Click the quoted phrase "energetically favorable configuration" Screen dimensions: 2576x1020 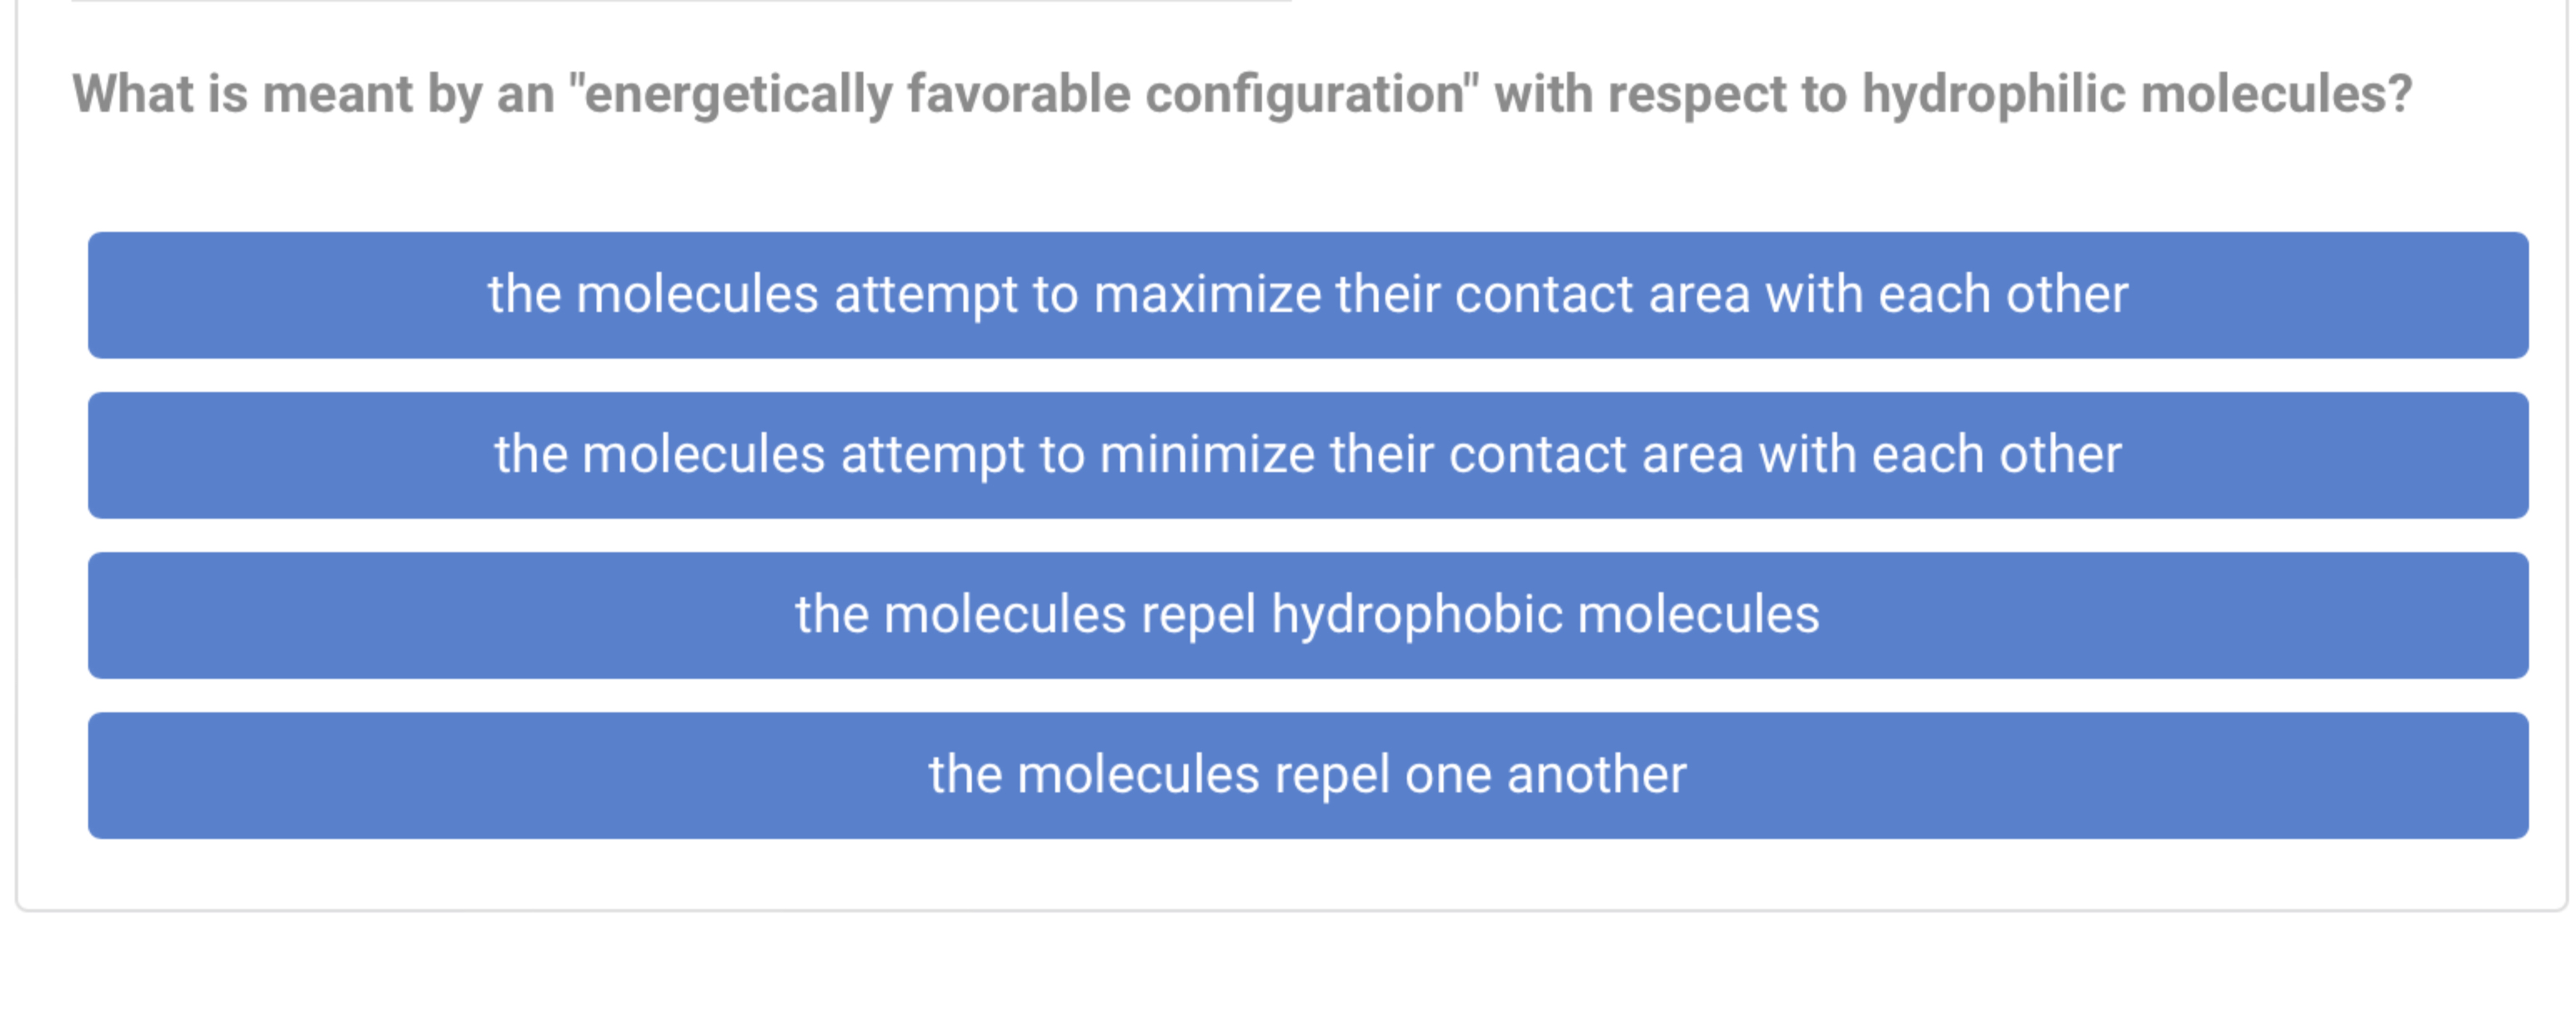pyautogui.click(x=1024, y=95)
